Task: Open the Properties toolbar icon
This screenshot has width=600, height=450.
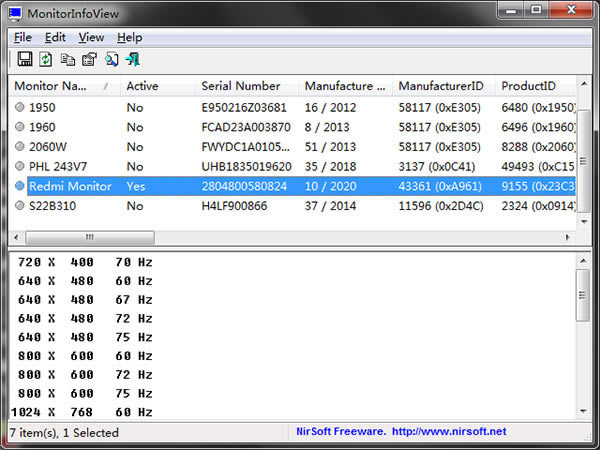Action: point(89,60)
